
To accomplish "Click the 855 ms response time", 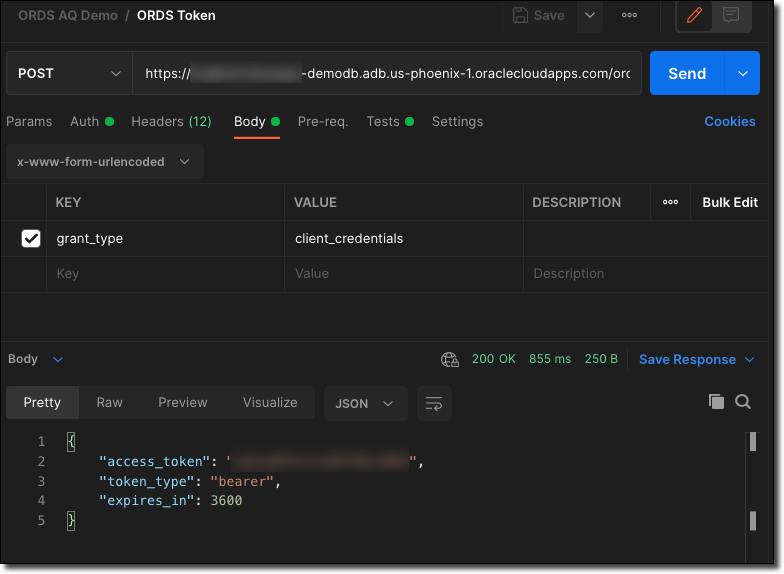I will point(550,359).
